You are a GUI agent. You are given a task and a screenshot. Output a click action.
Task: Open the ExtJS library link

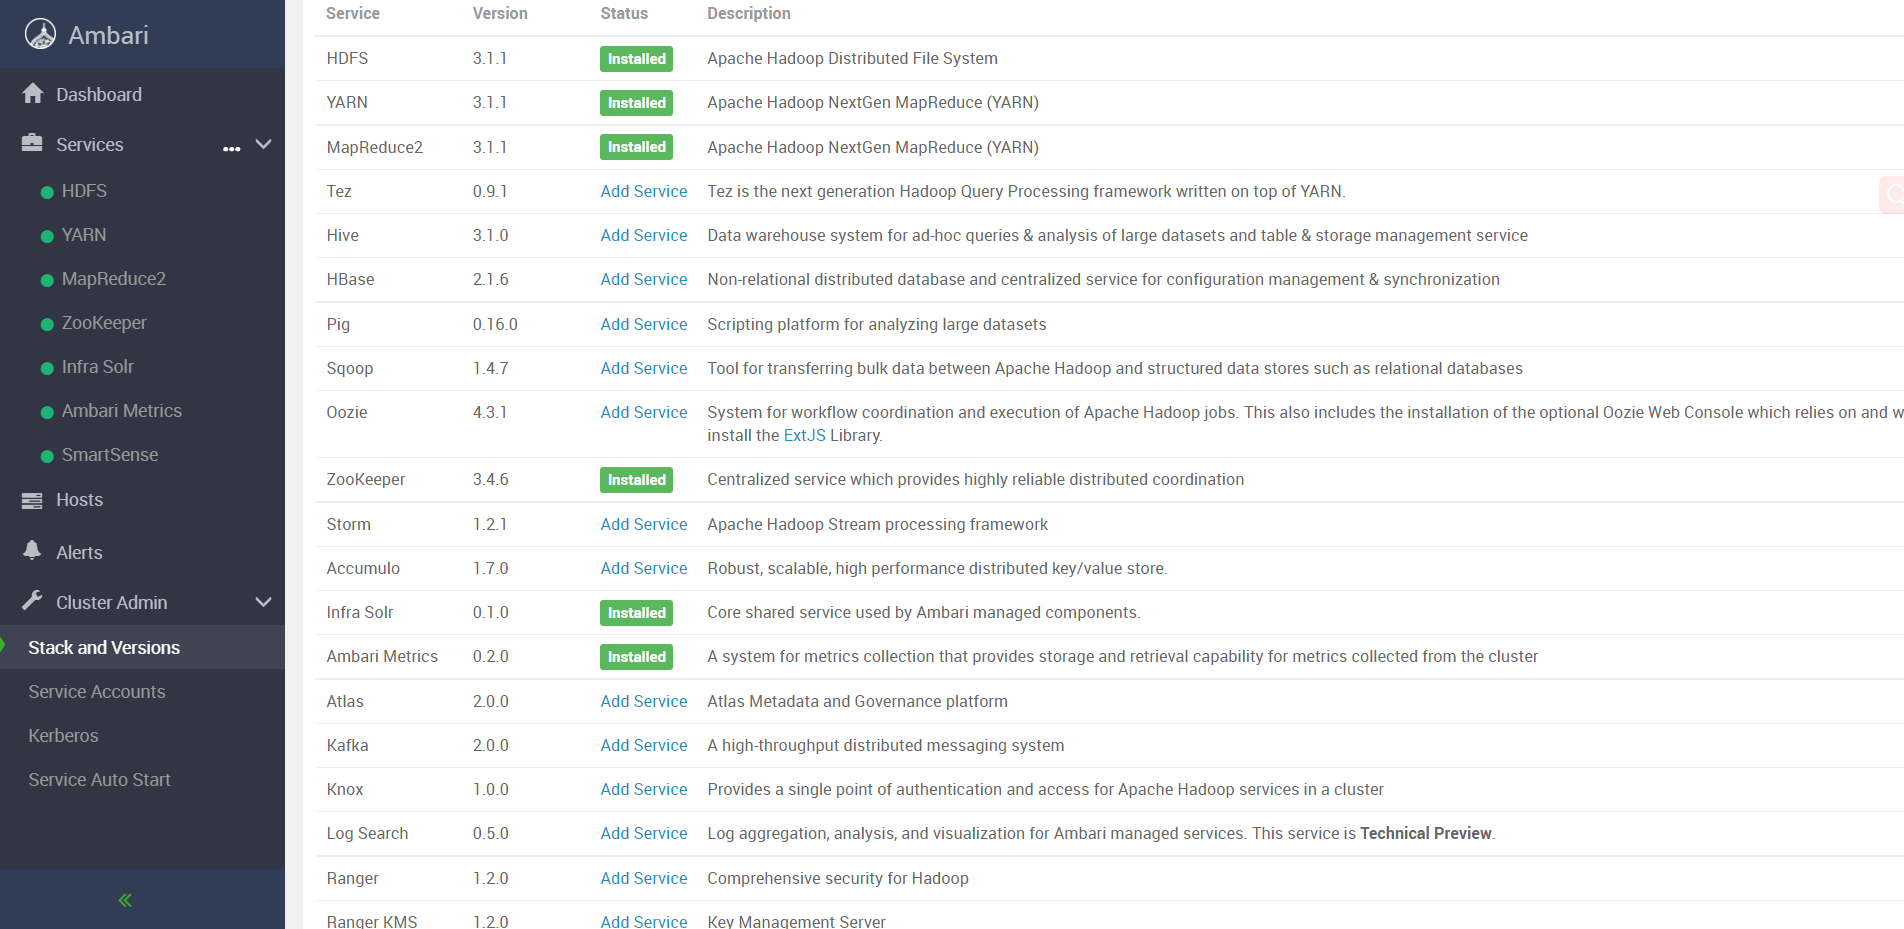click(804, 435)
